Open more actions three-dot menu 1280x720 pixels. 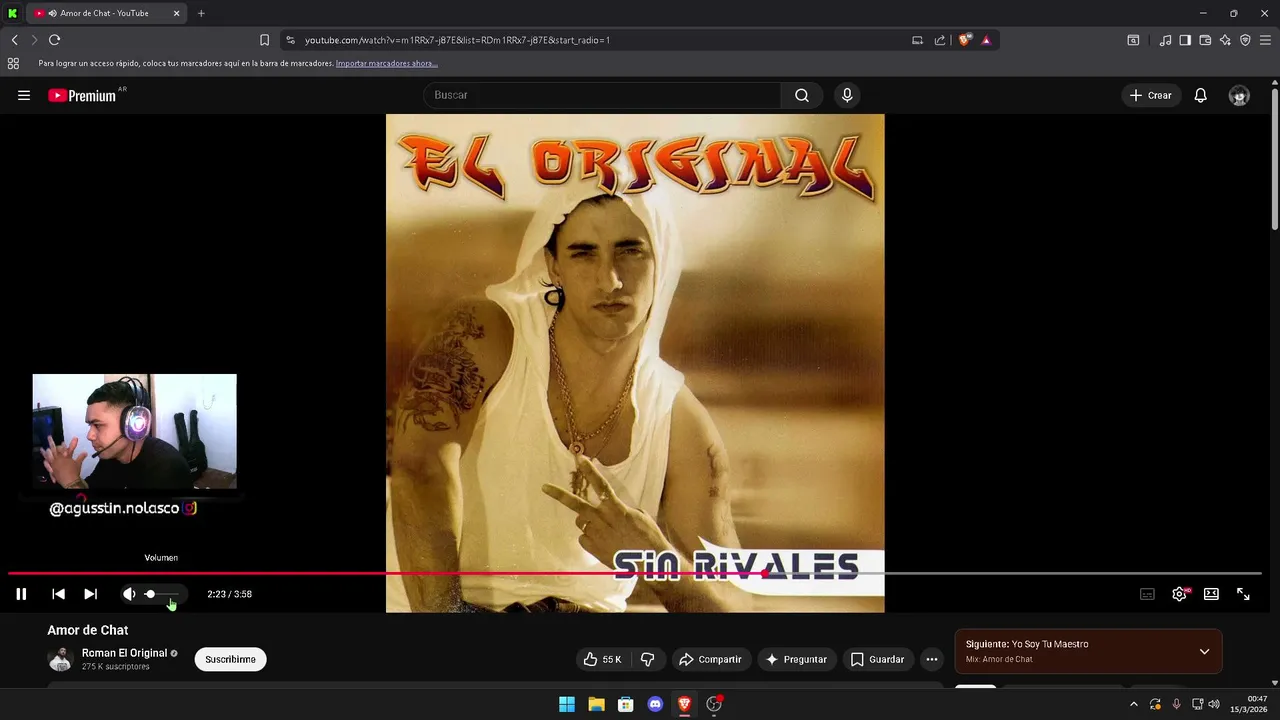pyautogui.click(x=932, y=659)
